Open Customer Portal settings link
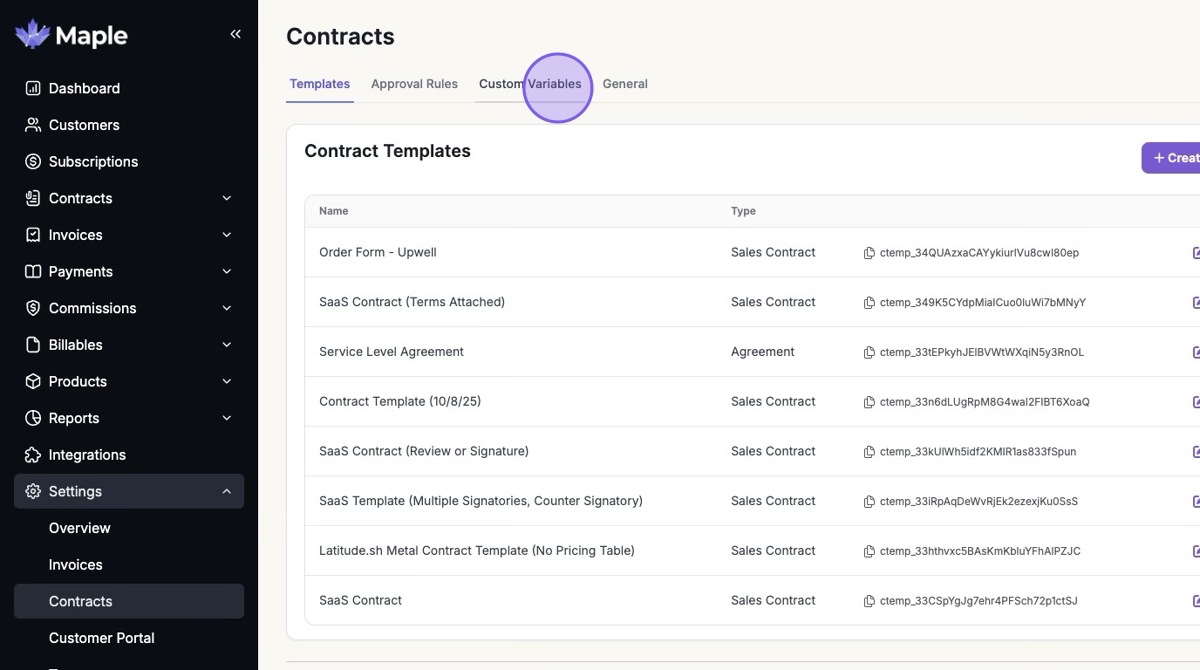 (101, 638)
